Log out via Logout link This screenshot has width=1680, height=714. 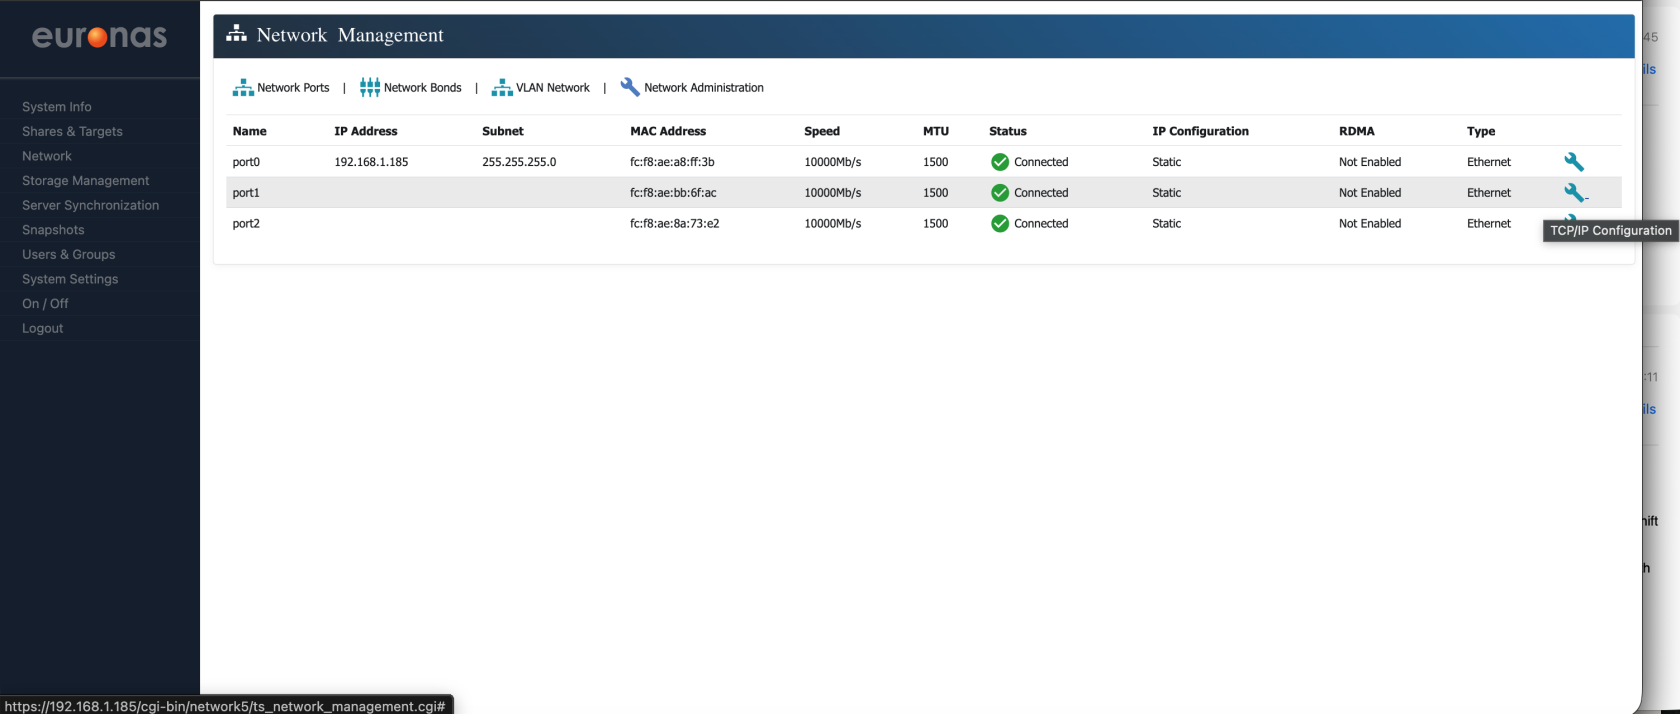tap(42, 328)
